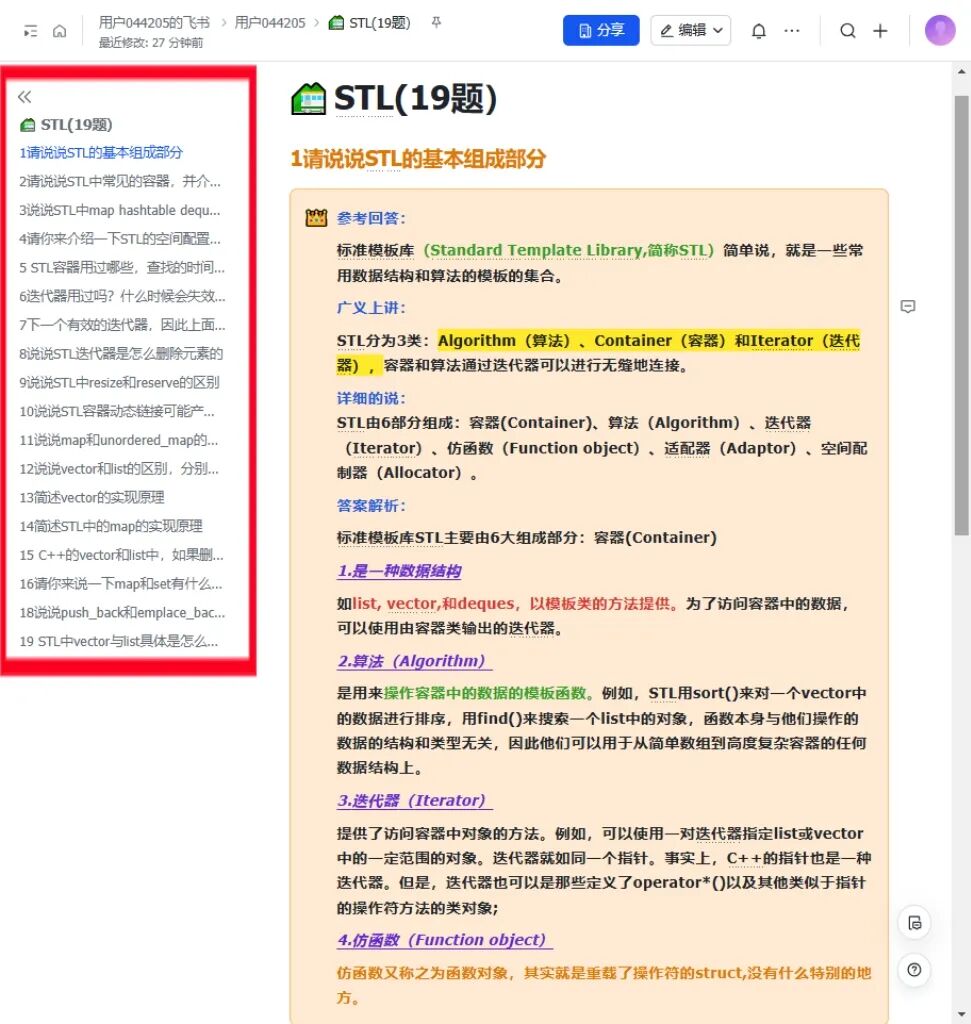Go to 用户044205的飞书 breadcrumb
971x1024 pixels.
[x=154, y=23]
